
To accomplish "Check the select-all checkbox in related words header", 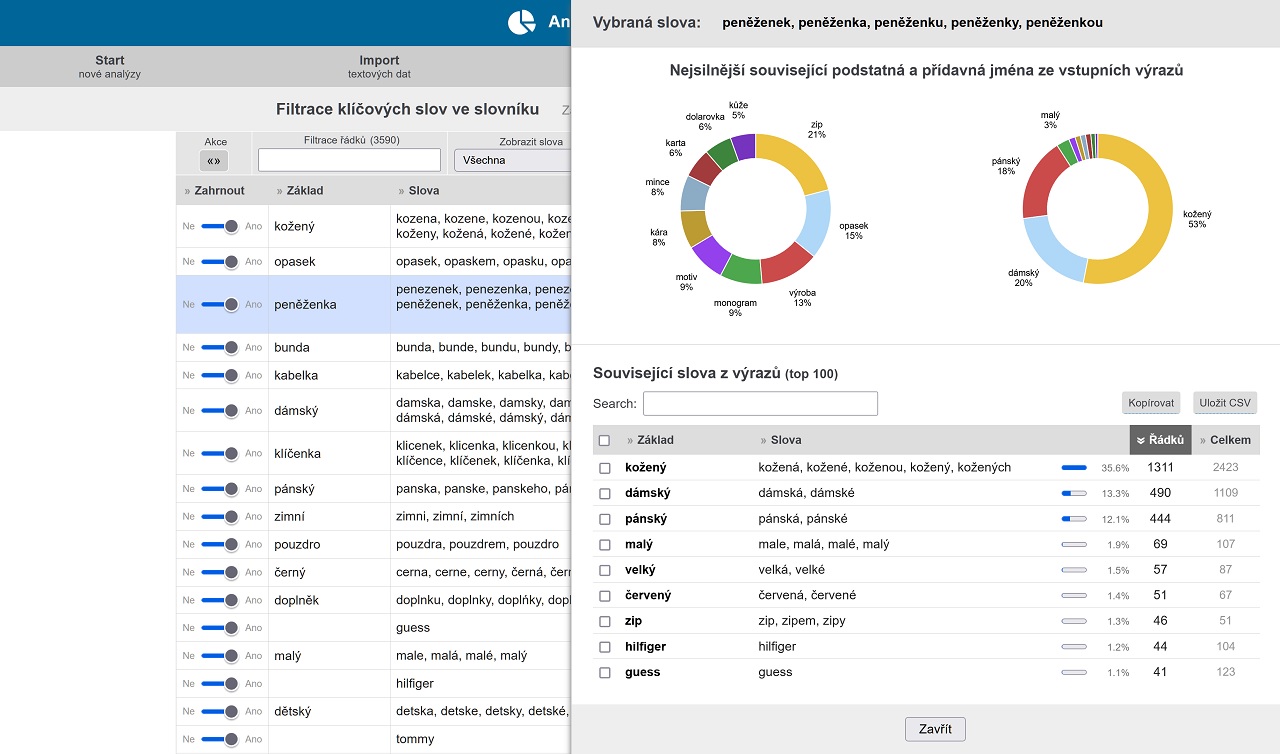I will [604, 440].
